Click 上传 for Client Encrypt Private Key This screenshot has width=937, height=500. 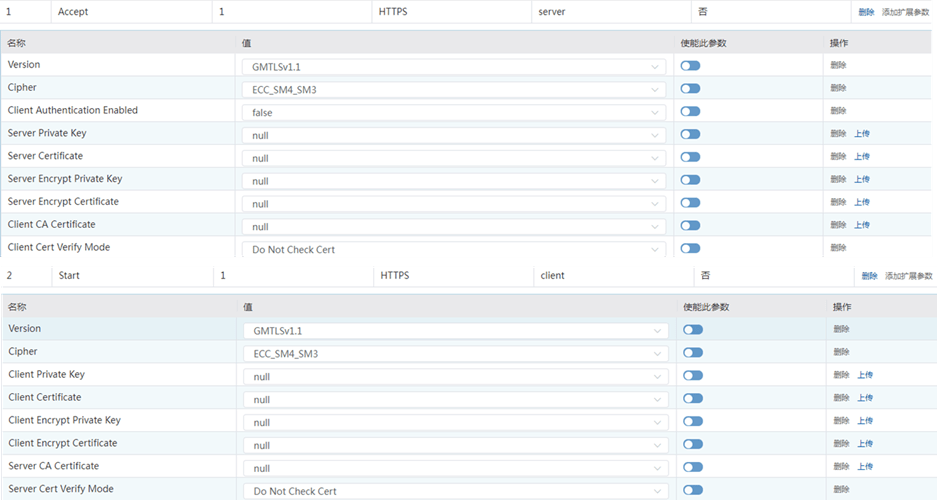click(x=865, y=421)
